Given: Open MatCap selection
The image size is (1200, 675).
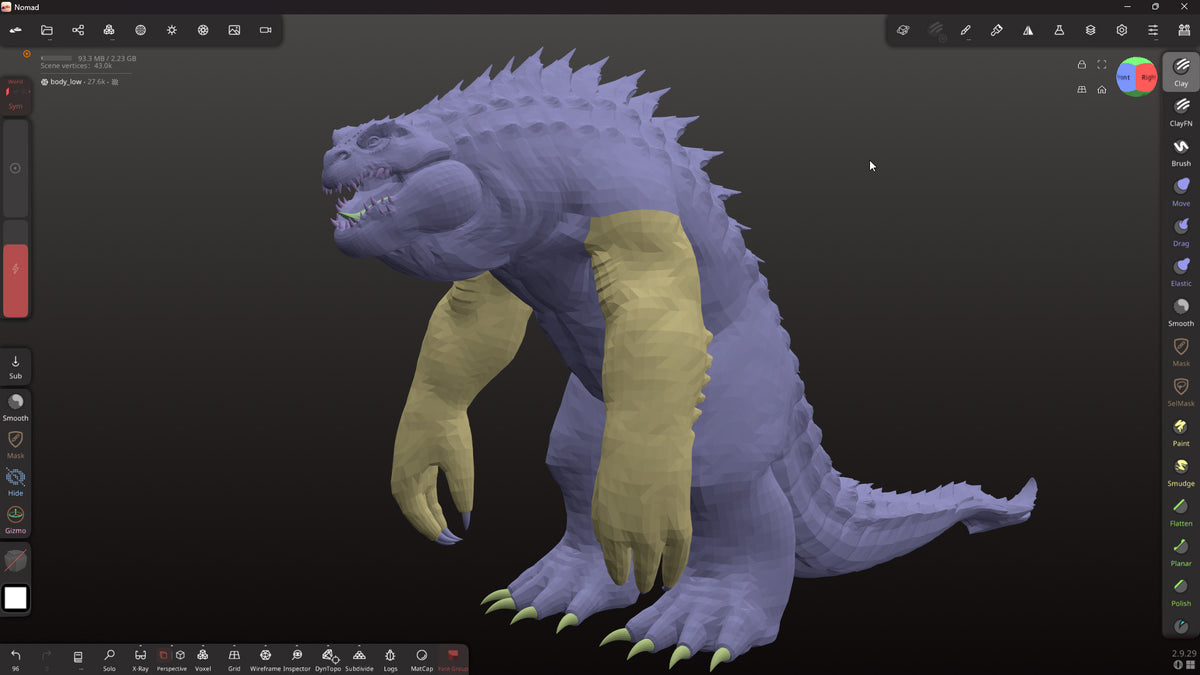Looking at the screenshot, I should (x=422, y=659).
